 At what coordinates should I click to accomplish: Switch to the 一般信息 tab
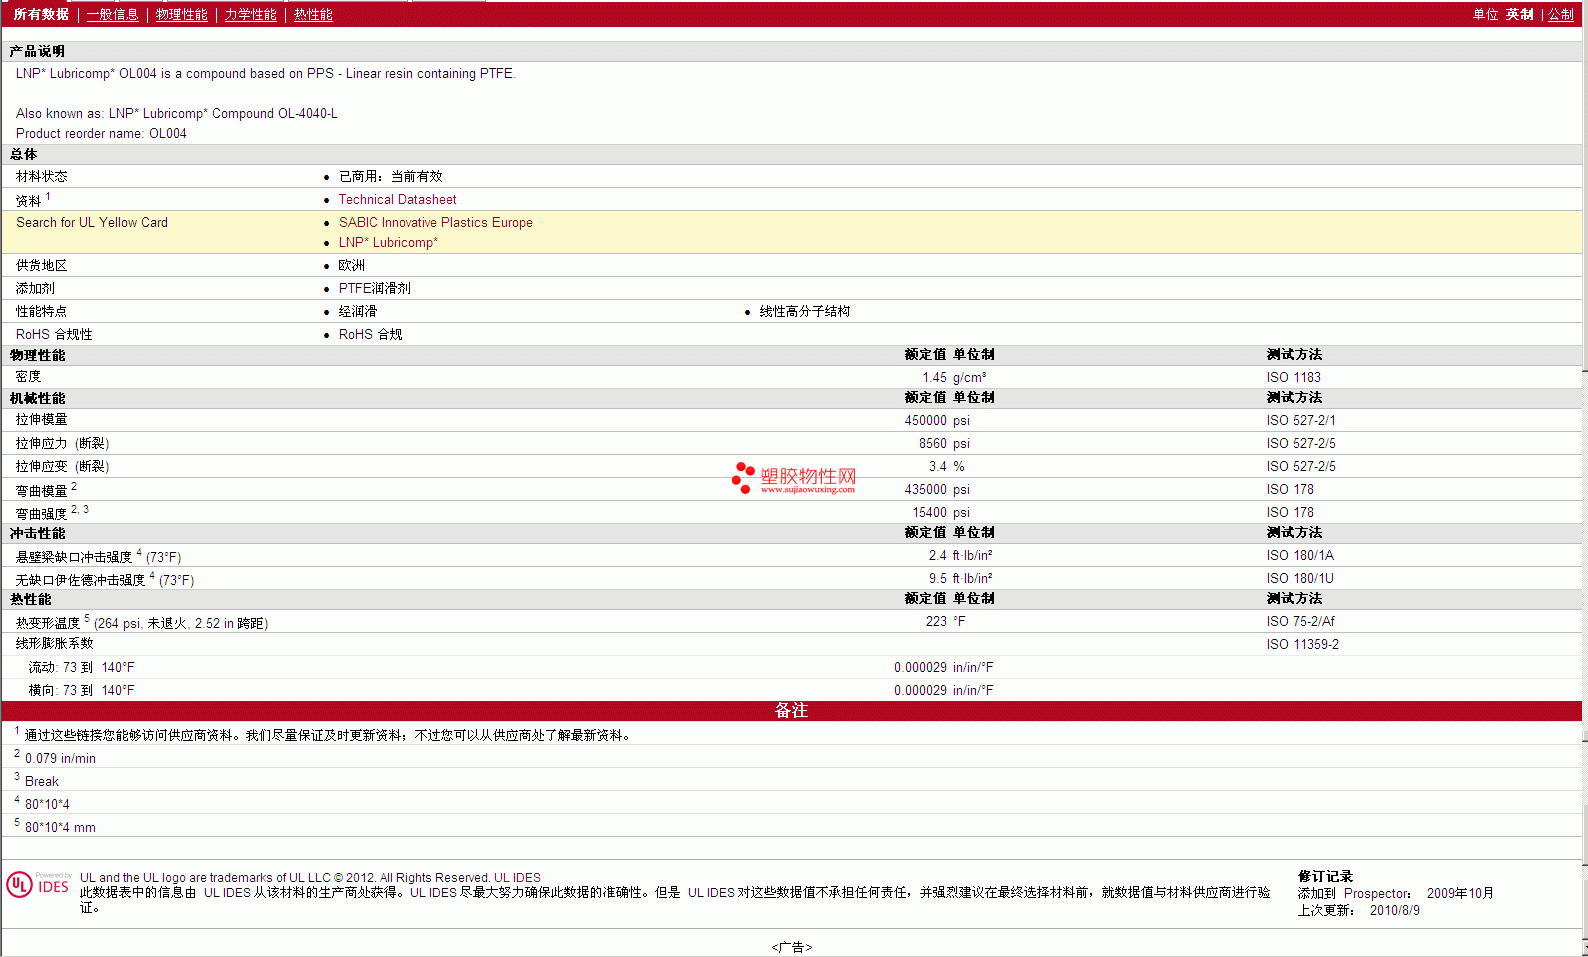coord(112,14)
